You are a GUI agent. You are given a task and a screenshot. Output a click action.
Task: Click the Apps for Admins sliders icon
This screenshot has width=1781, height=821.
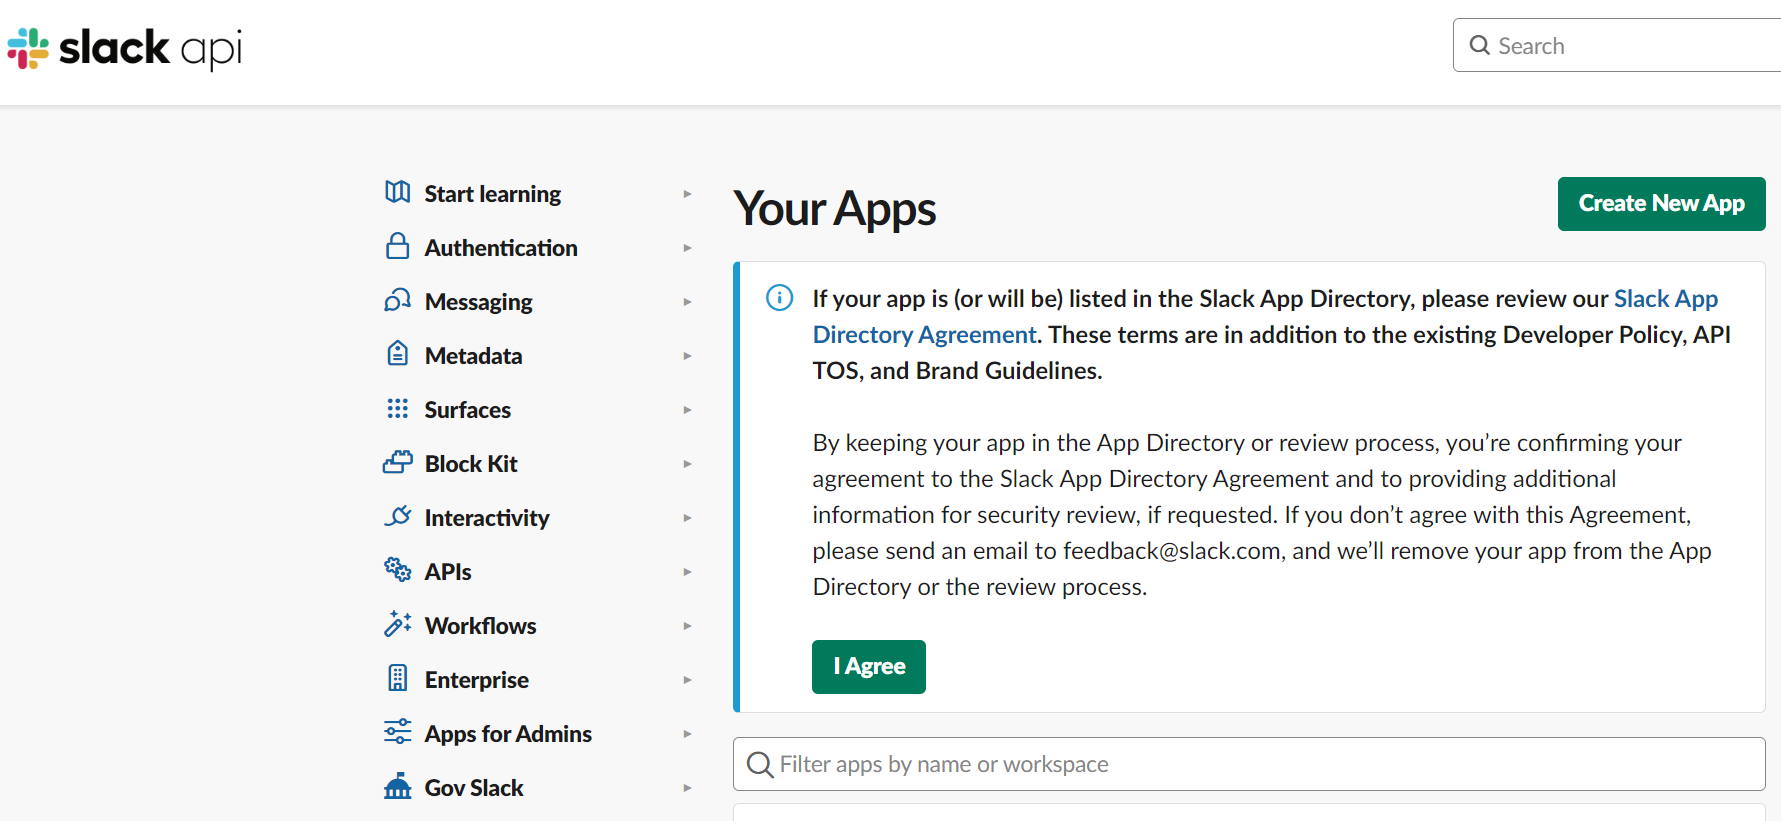[398, 732]
